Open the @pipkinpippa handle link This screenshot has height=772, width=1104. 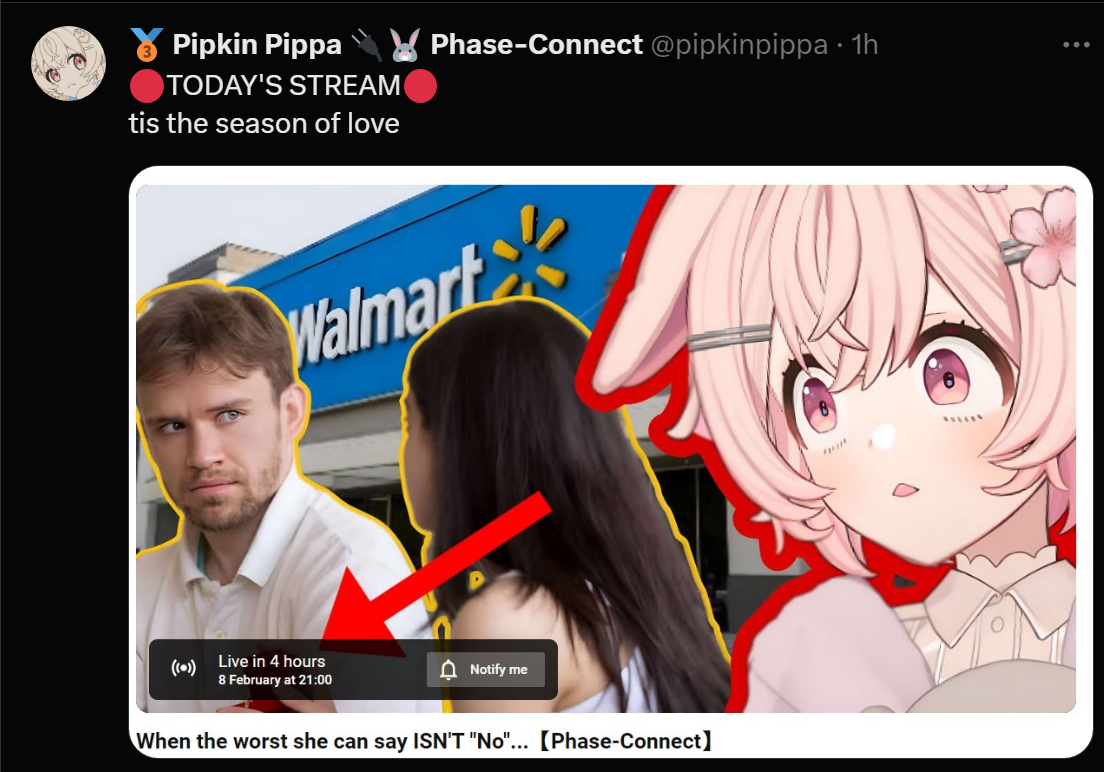pos(739,45)
